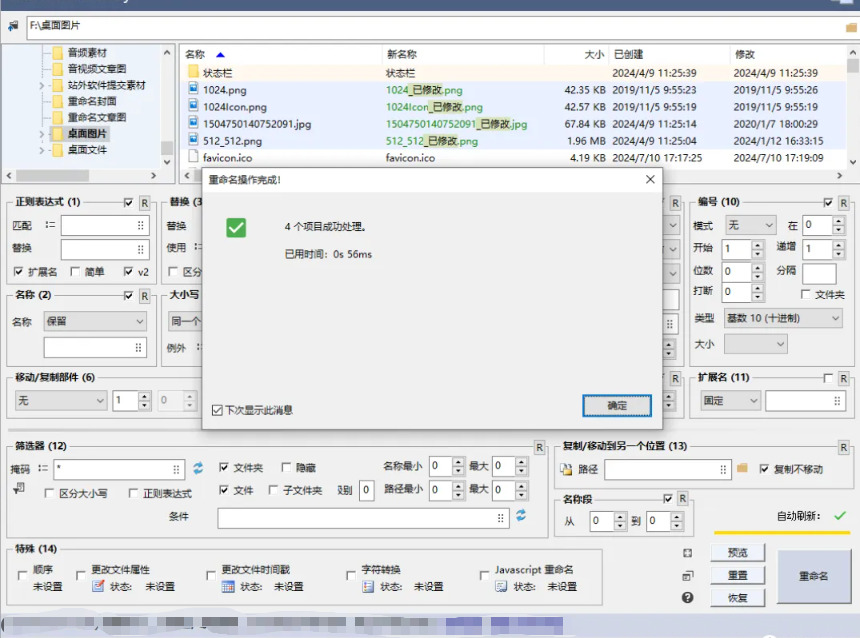This screenshot has height=638, width=860.
Task: Click the R reset button in filter section
Action: click(x=540, y=447)
